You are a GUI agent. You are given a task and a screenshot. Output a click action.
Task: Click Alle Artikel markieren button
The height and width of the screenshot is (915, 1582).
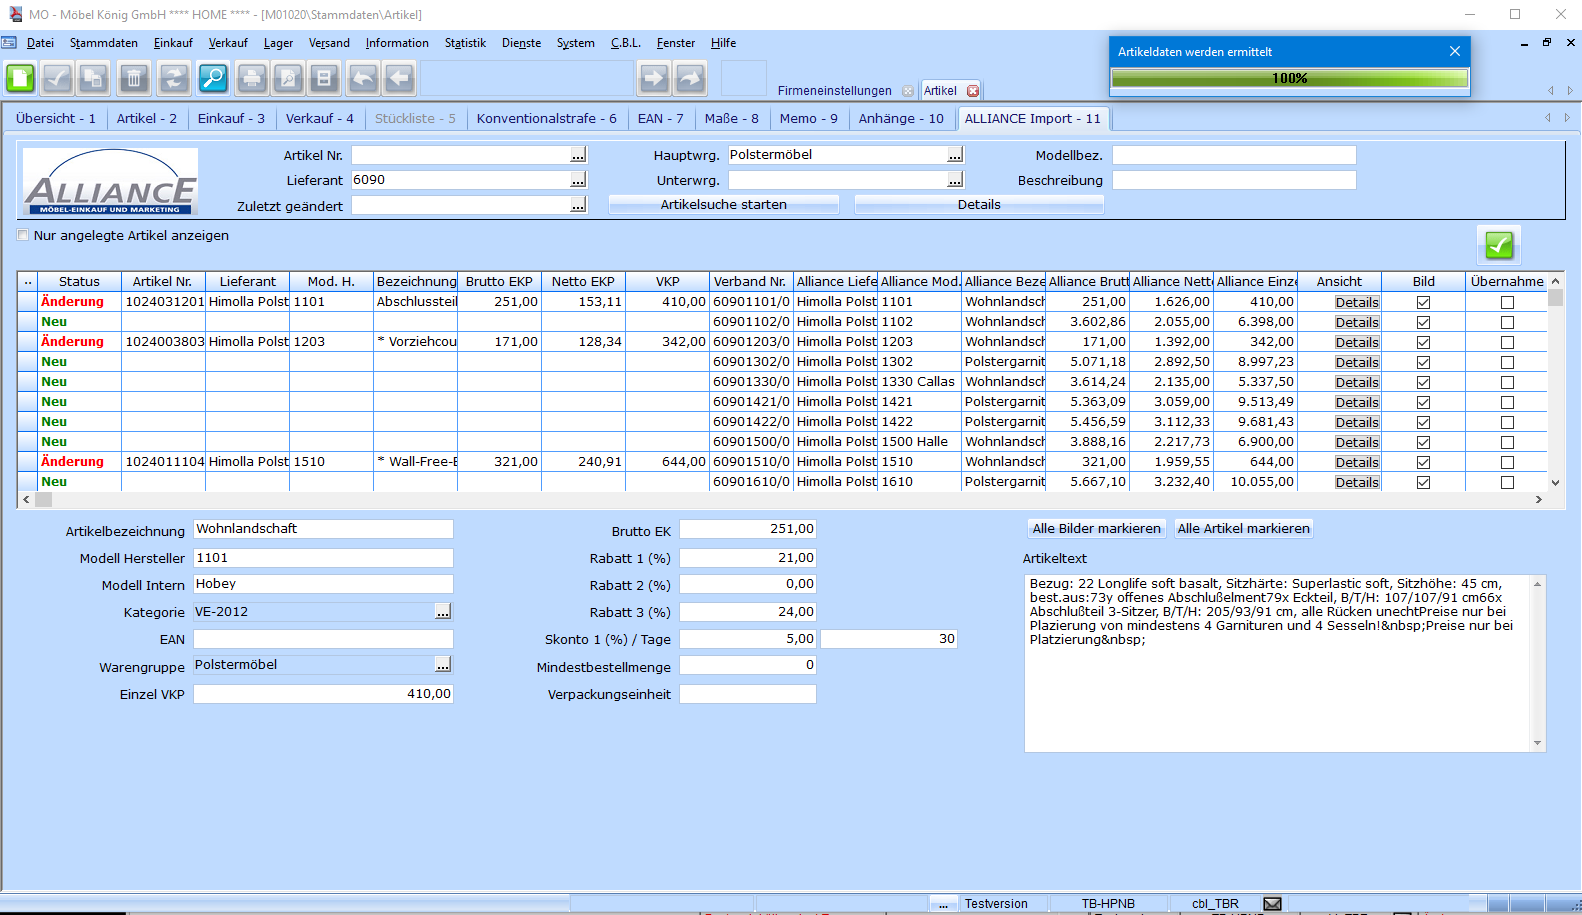point(1243,529)
